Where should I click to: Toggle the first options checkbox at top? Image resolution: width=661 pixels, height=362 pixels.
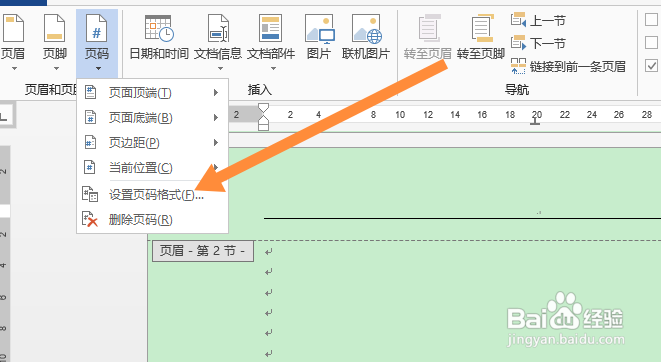coord(651,19)
